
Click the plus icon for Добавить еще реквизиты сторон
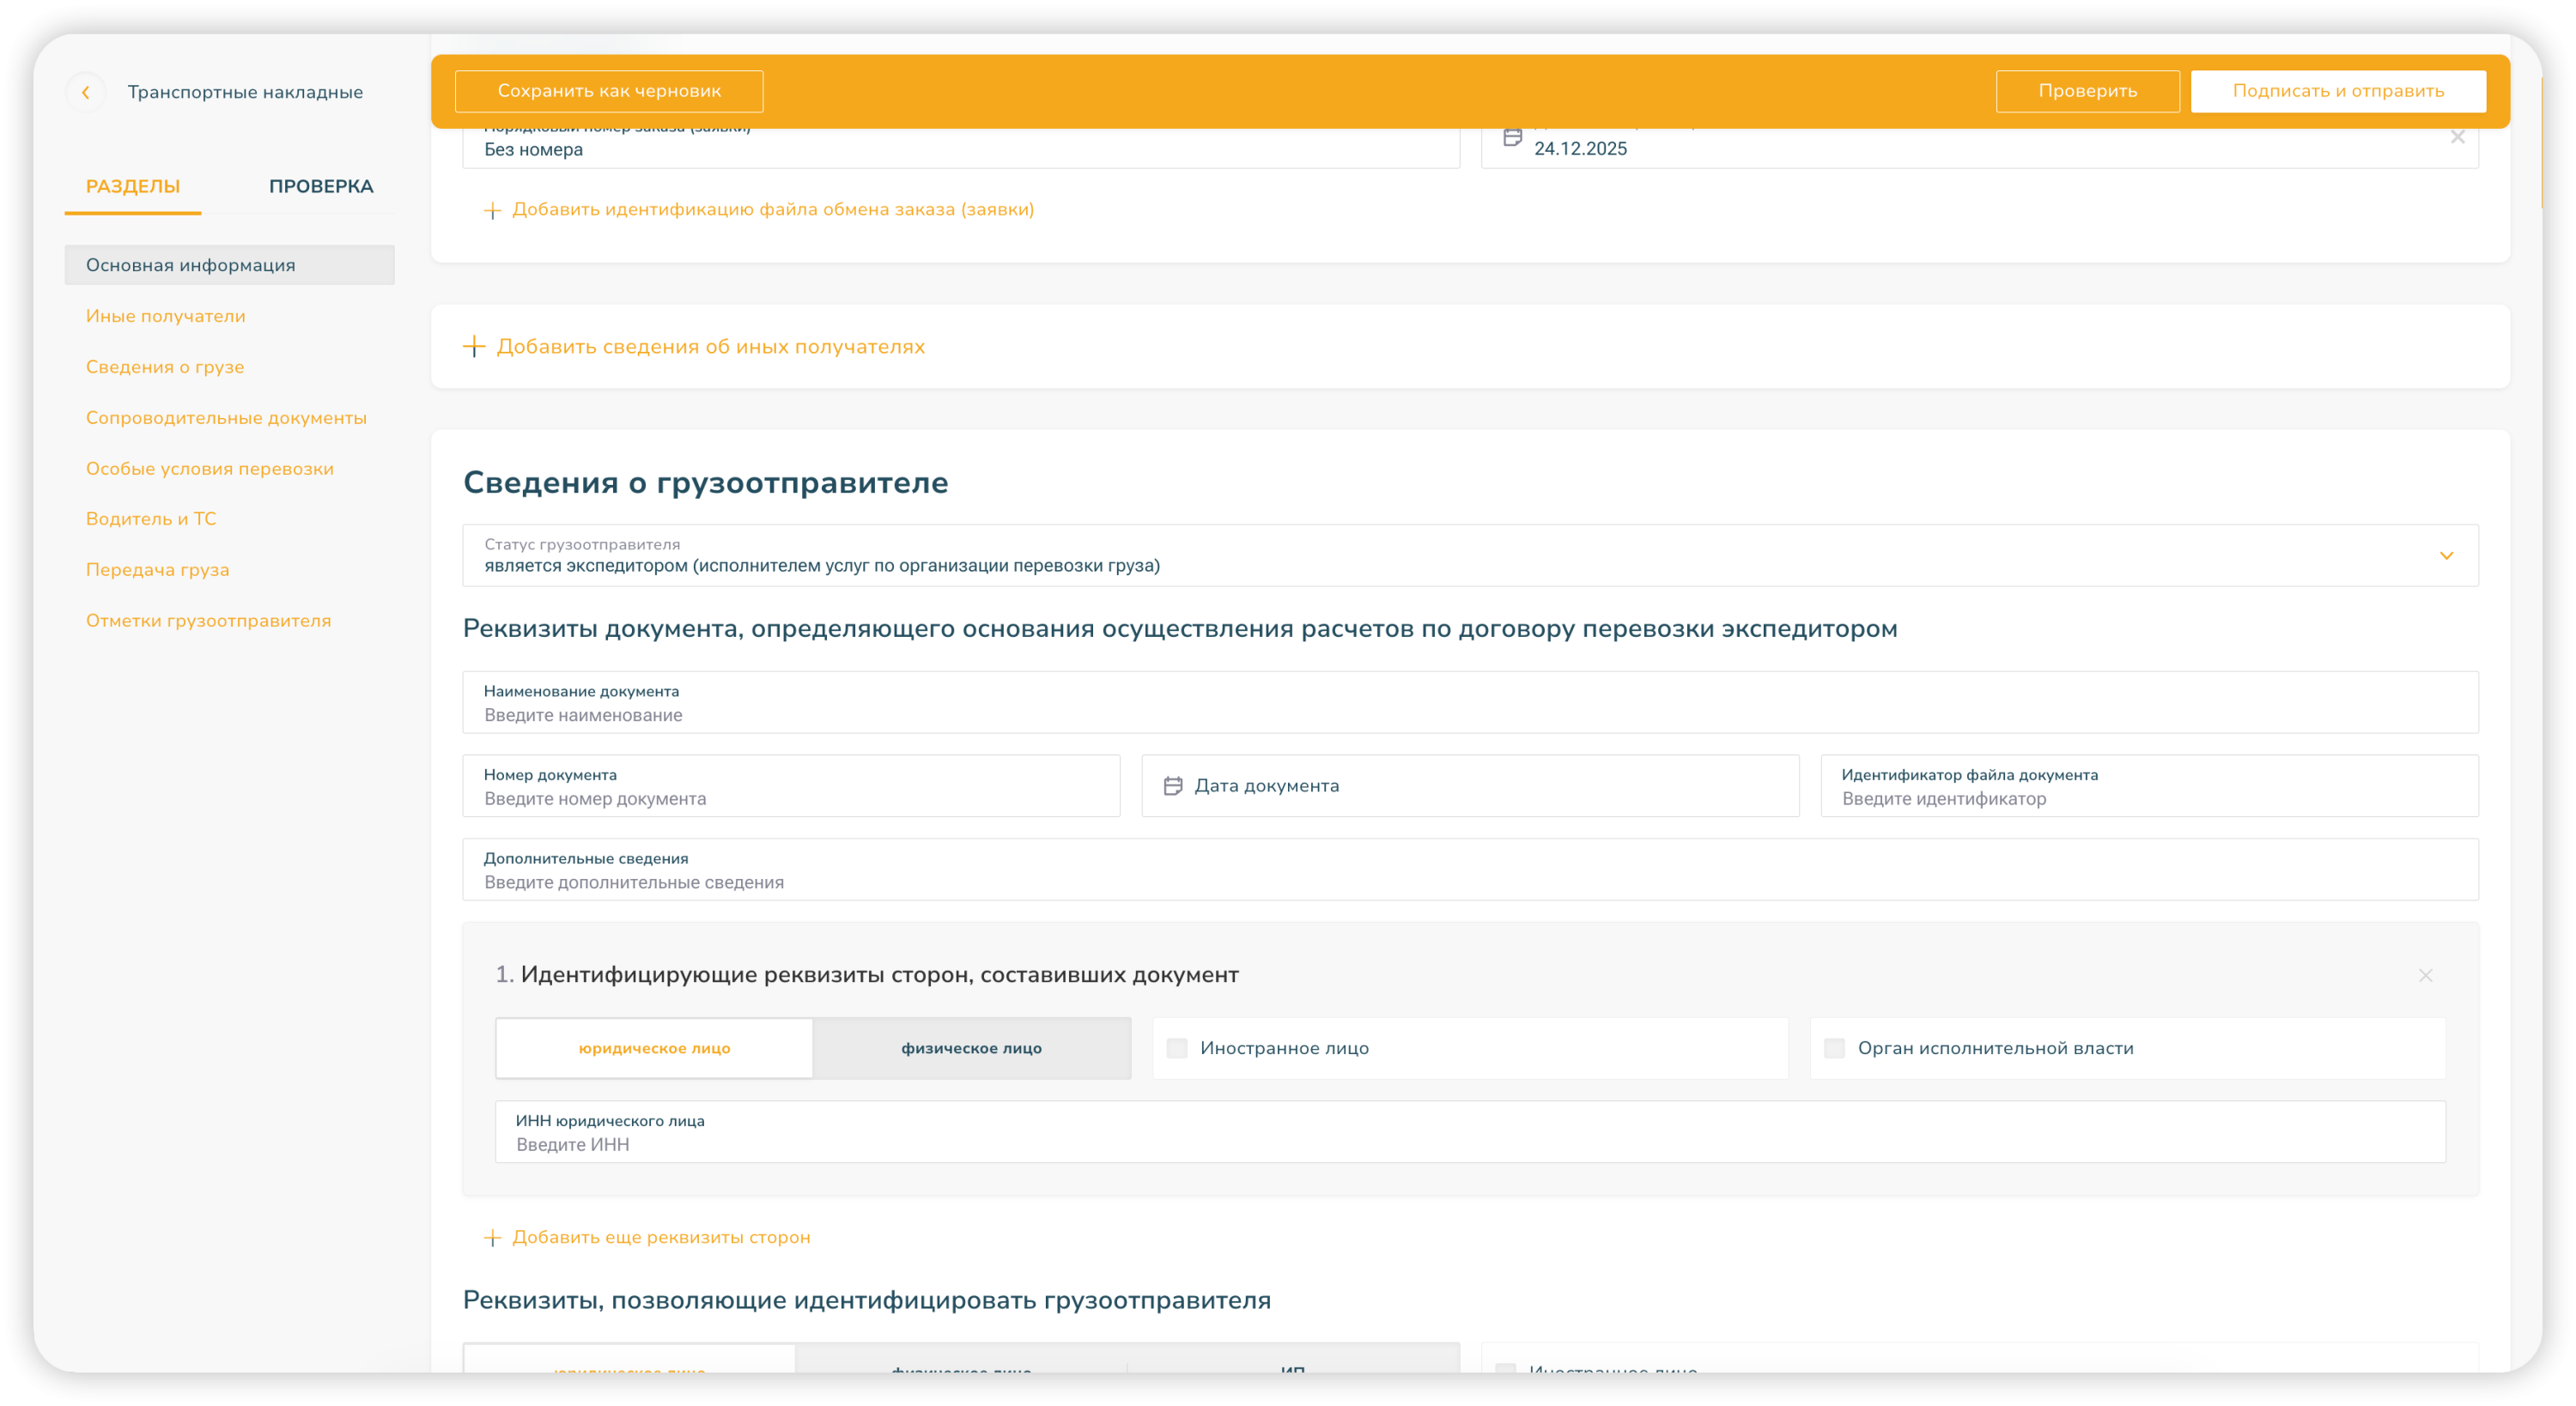492,1238
